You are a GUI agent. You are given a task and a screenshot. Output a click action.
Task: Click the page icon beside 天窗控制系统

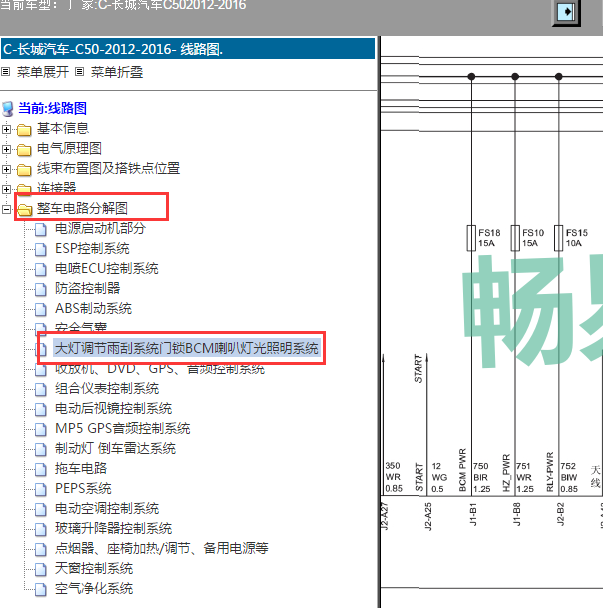41,570
